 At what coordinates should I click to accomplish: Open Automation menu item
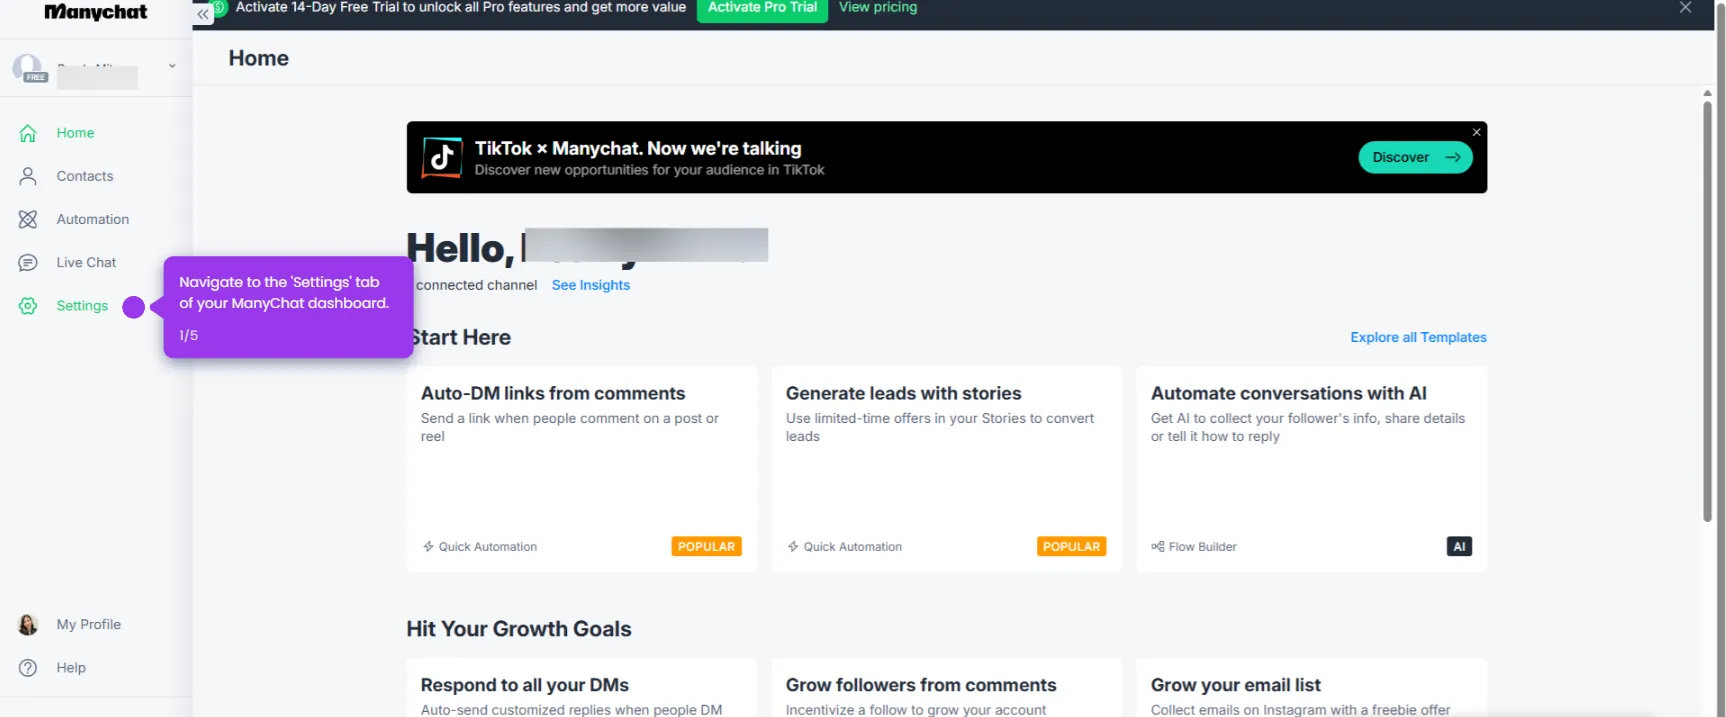[x=93, y=219]
